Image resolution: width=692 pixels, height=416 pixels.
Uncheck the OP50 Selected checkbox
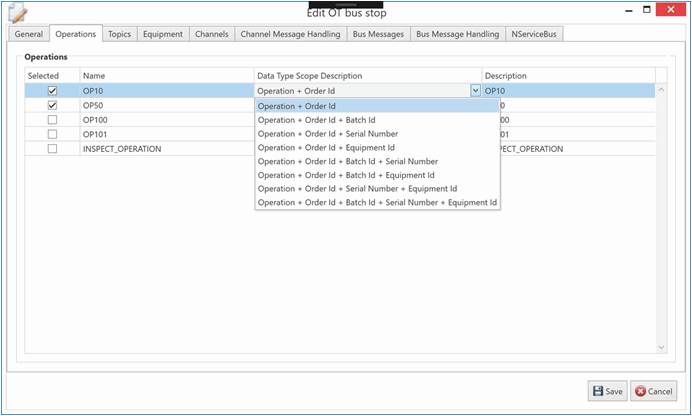52,105
